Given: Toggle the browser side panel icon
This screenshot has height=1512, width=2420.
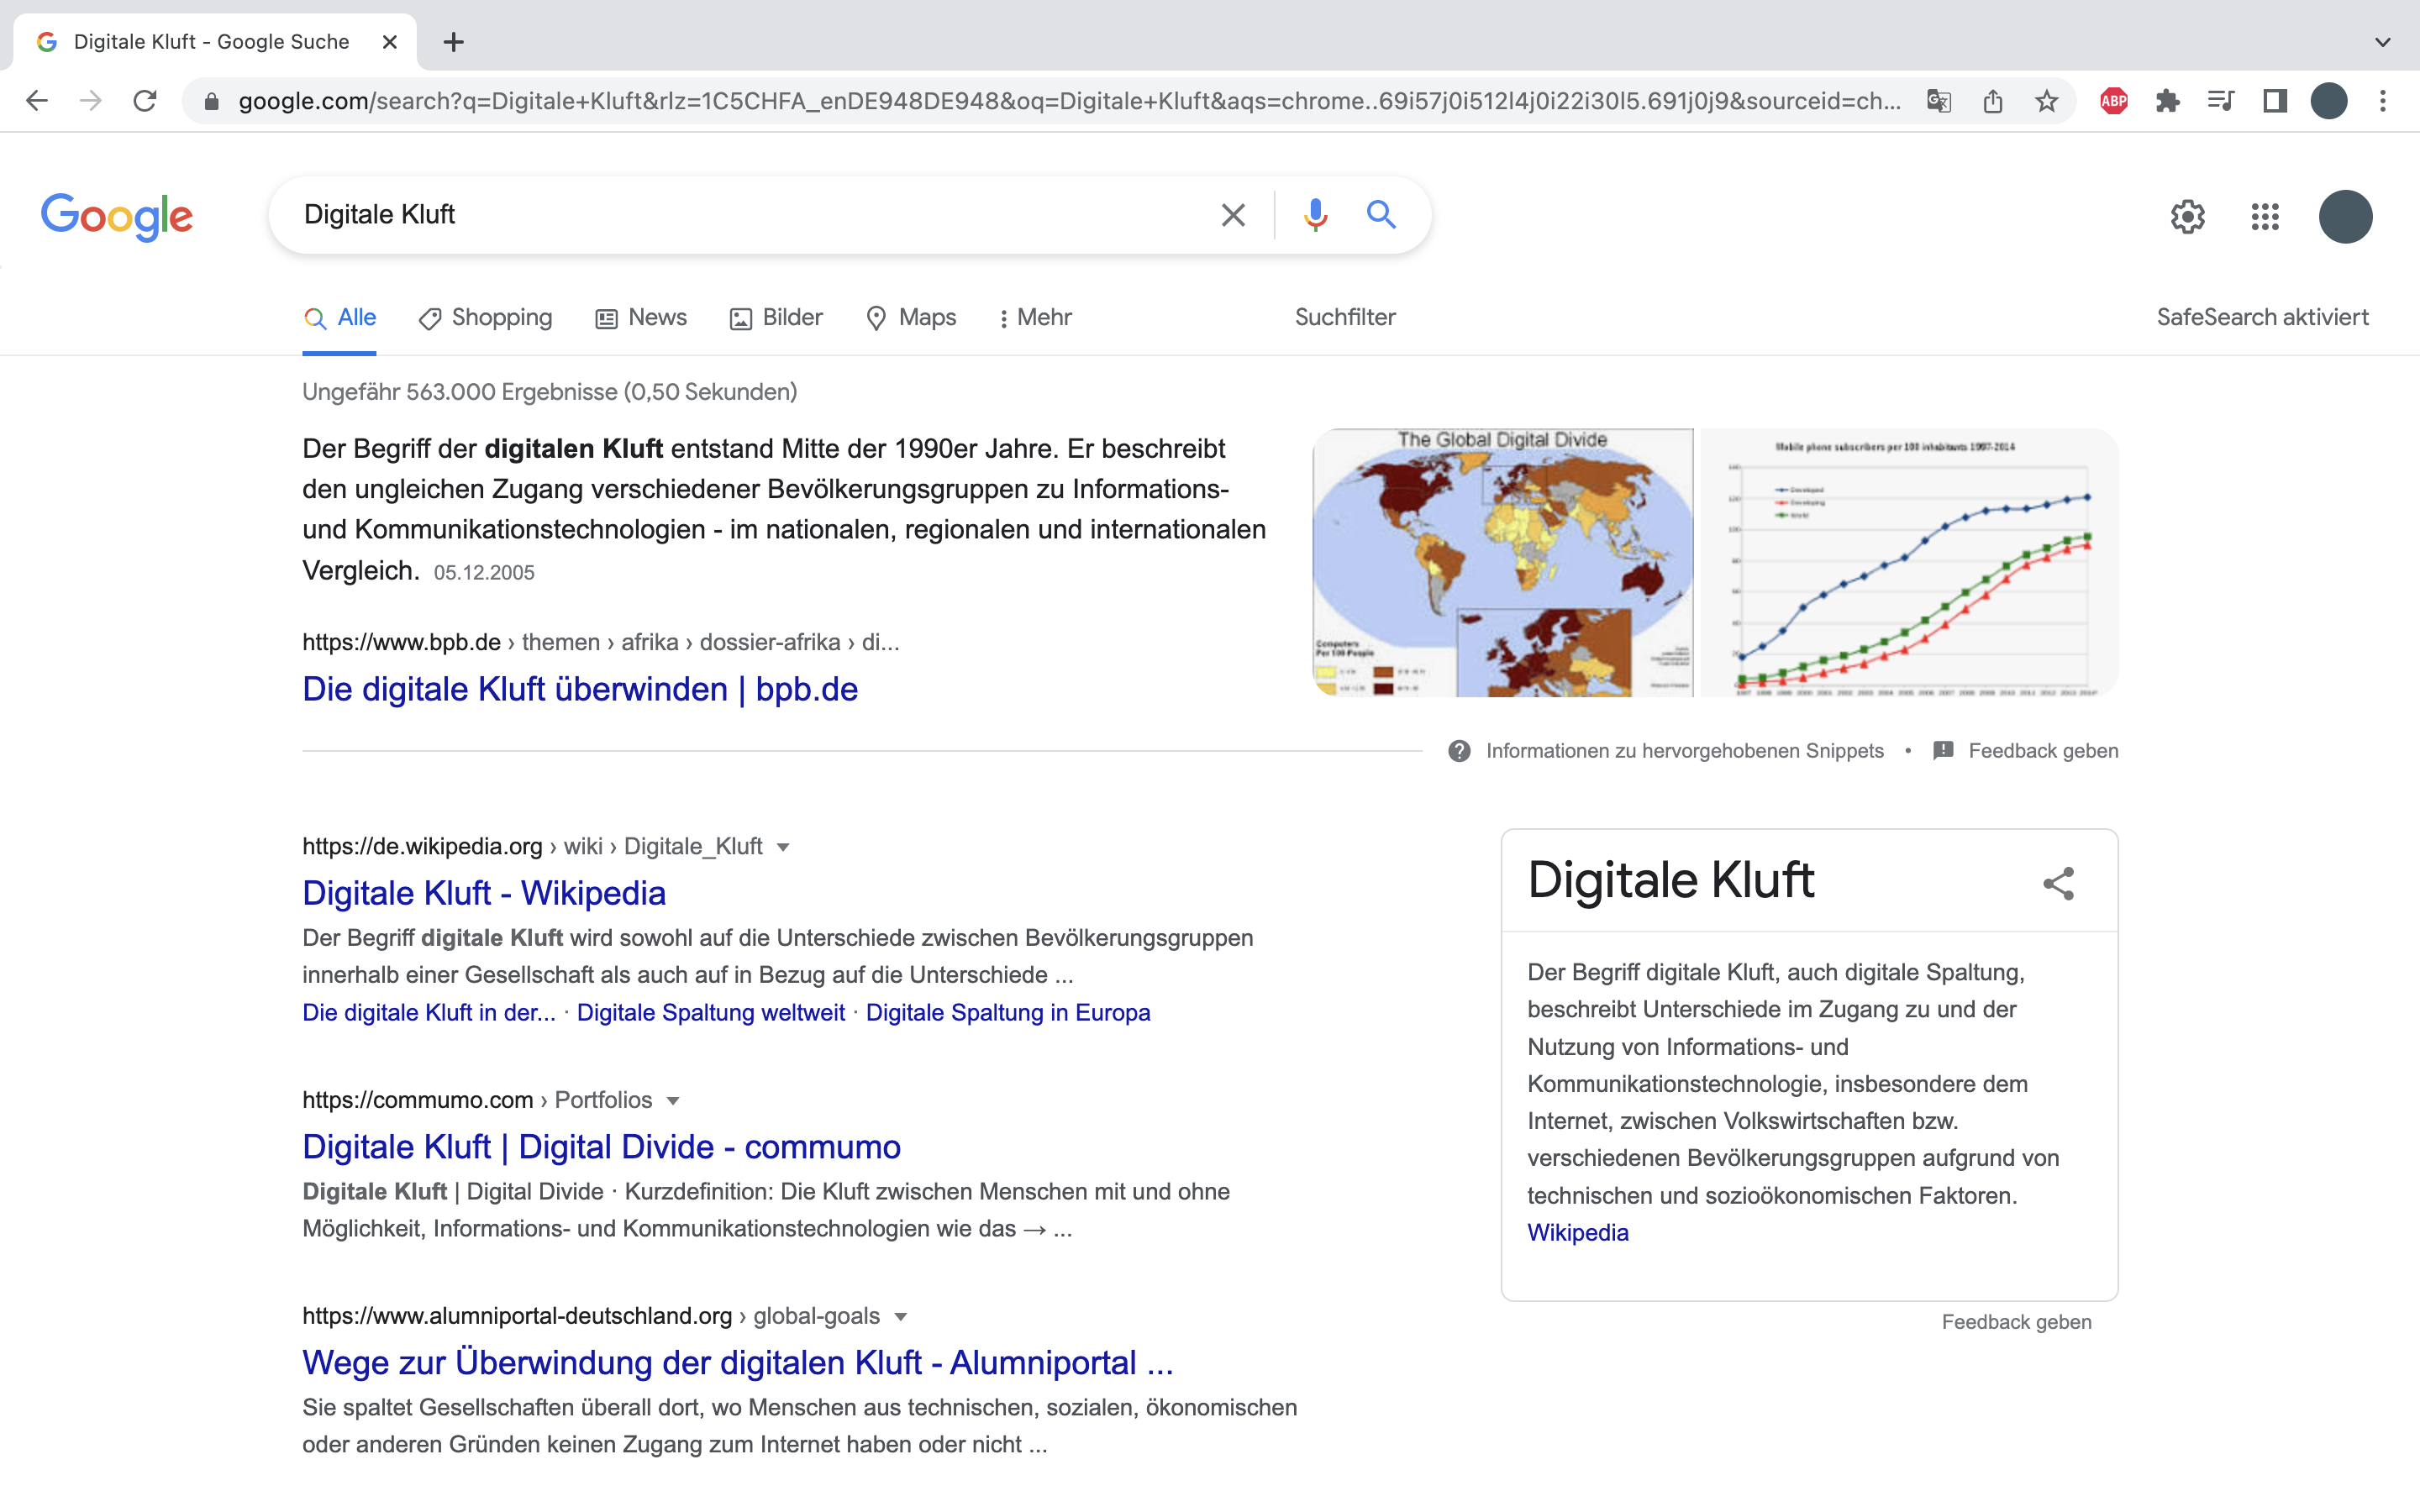Looking at the screenshot, I should point(2275,101).
